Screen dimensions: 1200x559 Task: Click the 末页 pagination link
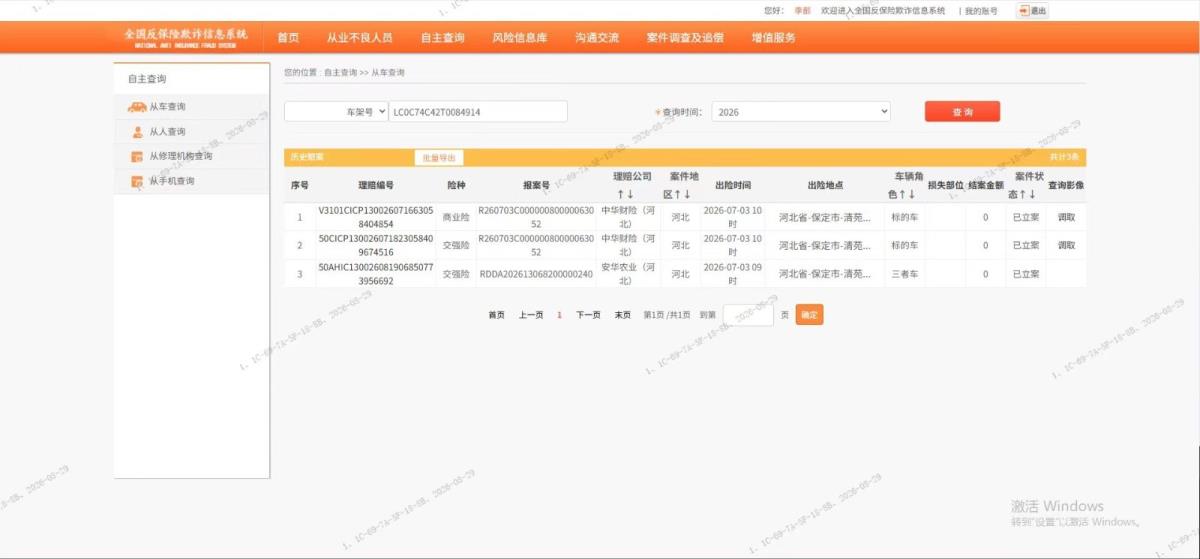[622, 315]
